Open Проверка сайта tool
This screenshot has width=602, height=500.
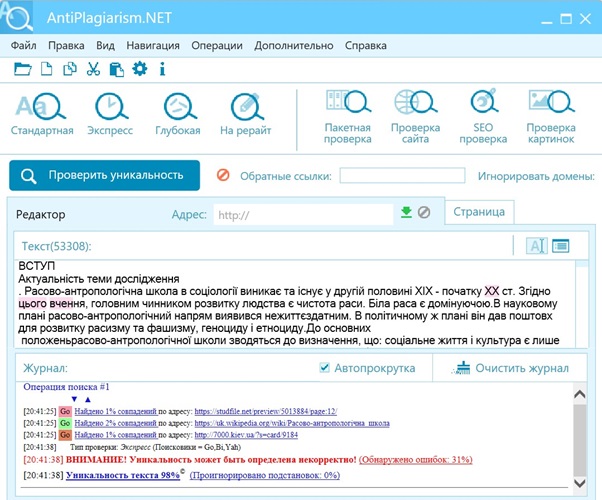tap(415, 117)
